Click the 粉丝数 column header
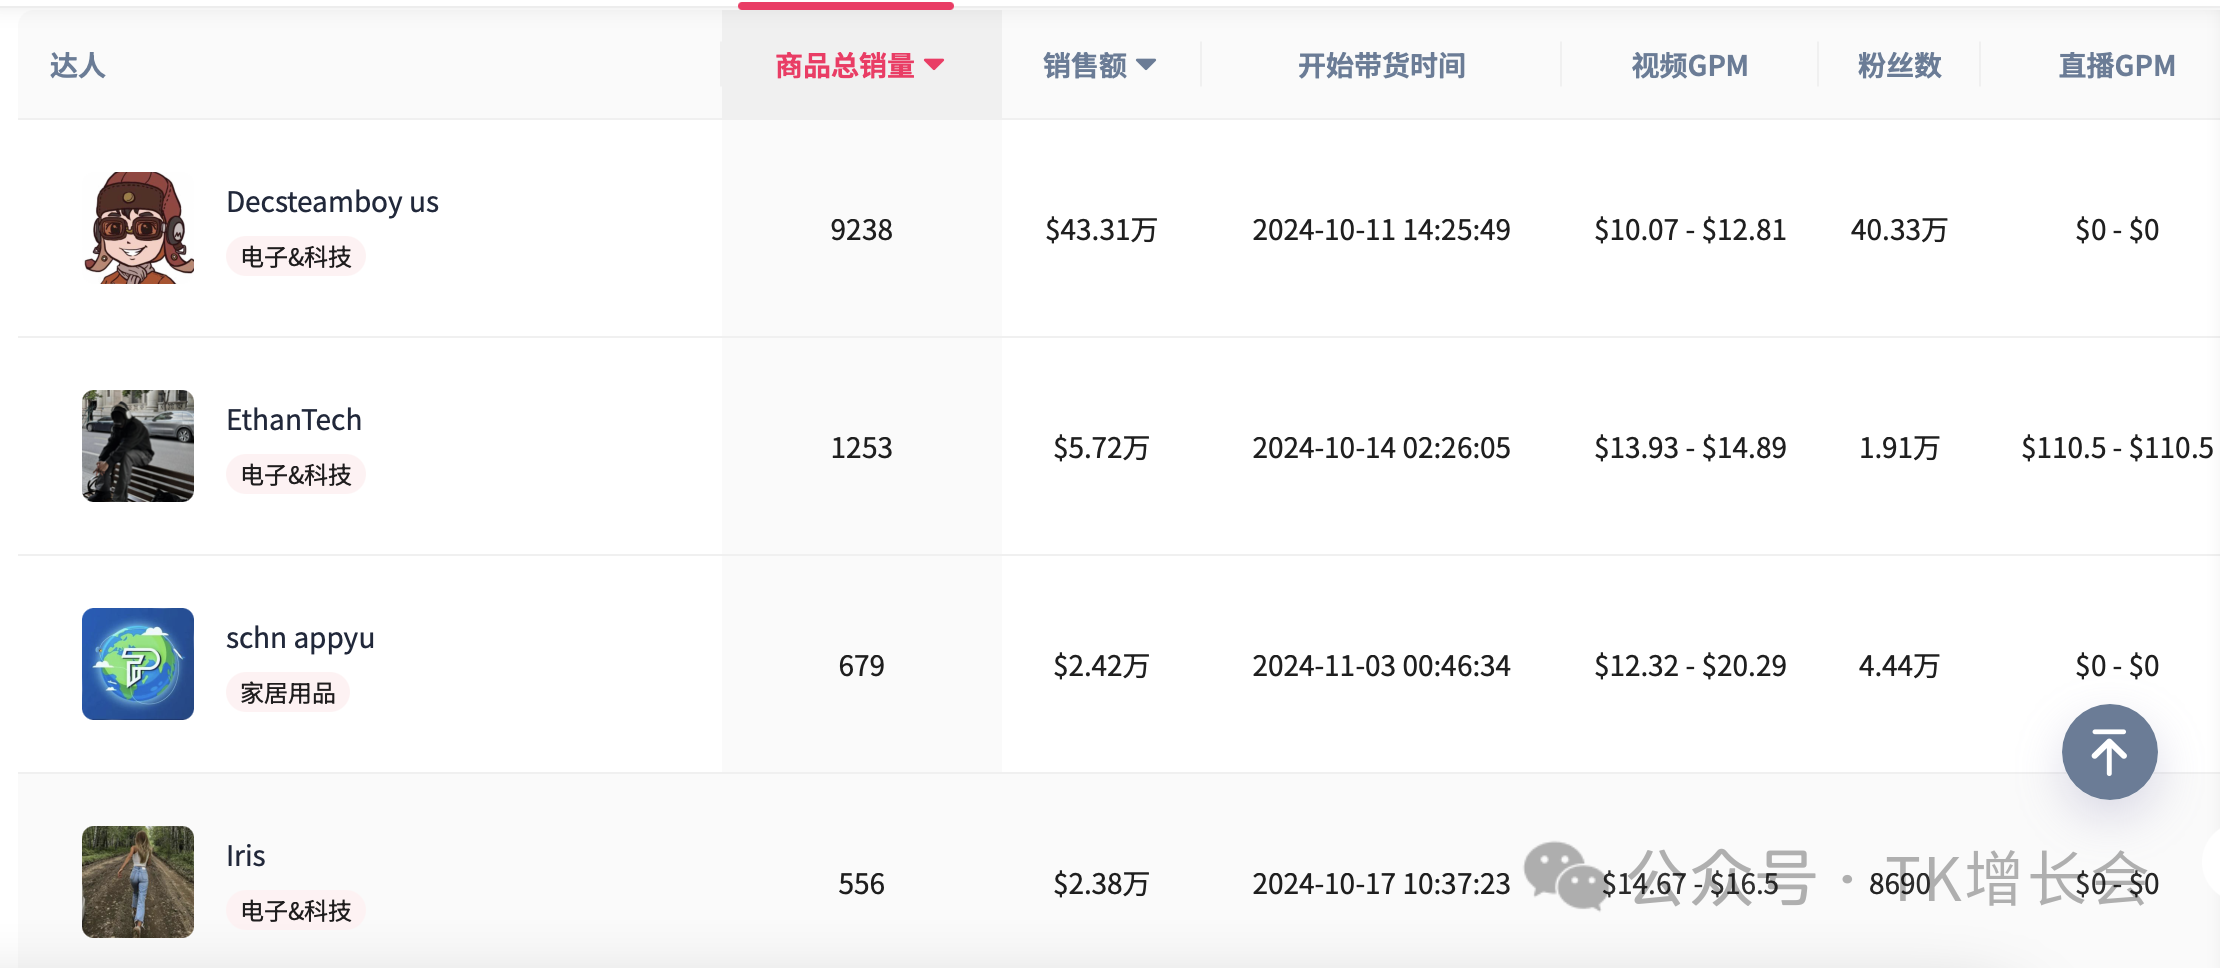The width and height of the screenshot is (2220, 968). [x=1899, y=66]
